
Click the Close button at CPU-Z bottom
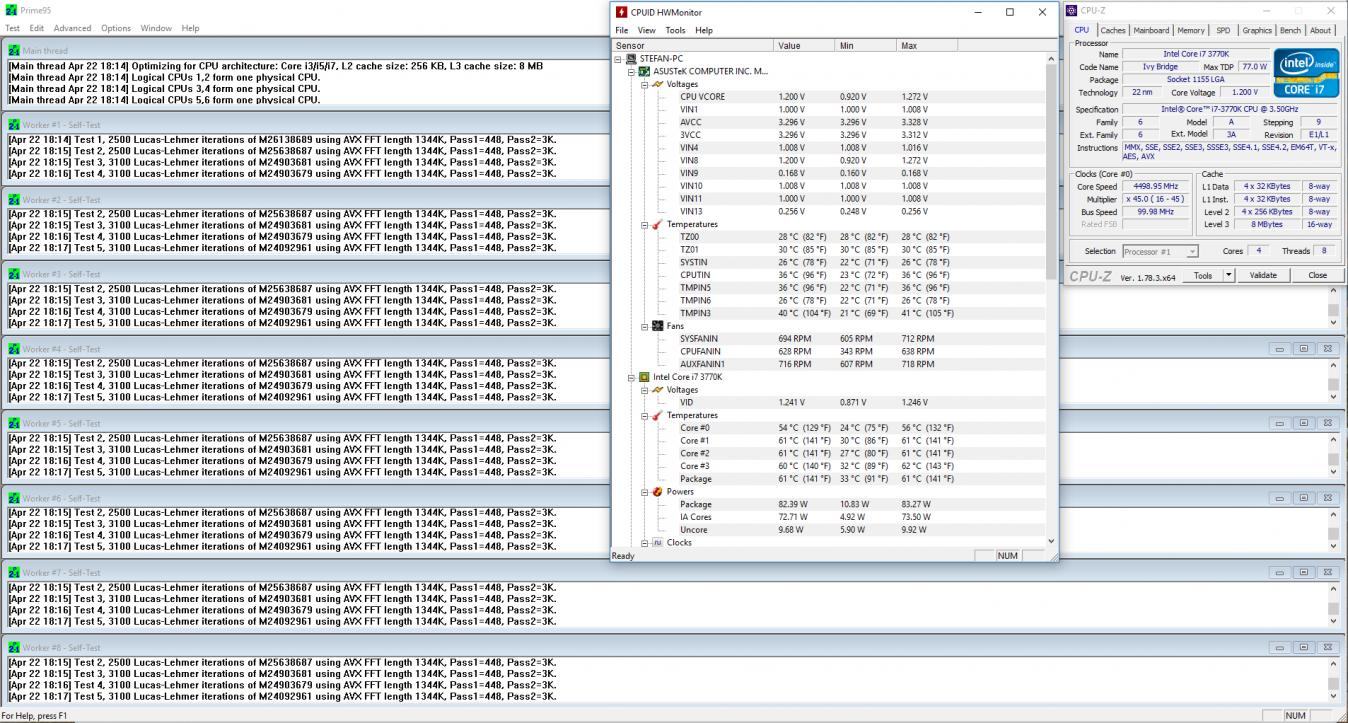pyautogui.click(x=1317, y=275)
